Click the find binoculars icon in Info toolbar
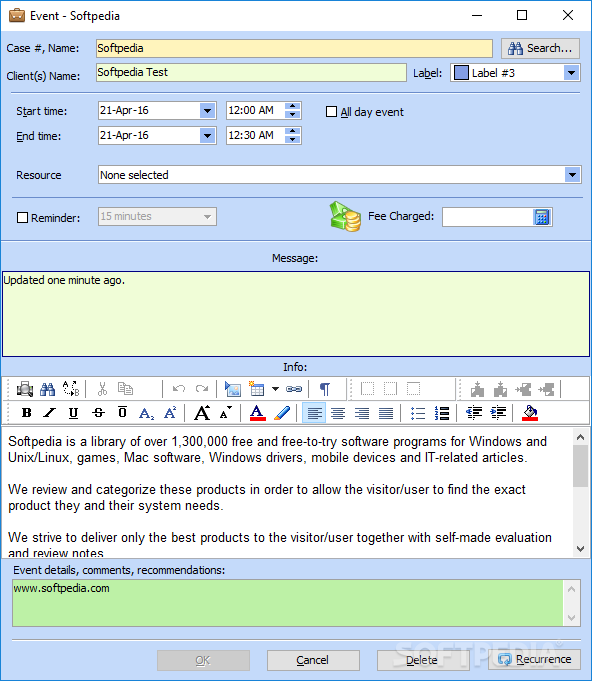This screenshot has width=592, height=681. tap(47, 389)
